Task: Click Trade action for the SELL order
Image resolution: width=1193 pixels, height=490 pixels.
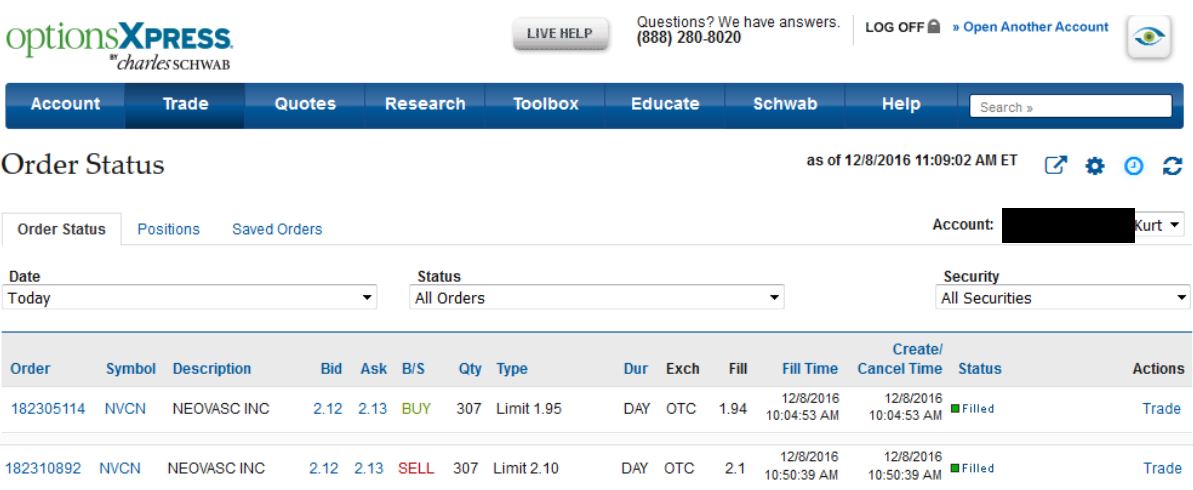Action: [x=1161, y=468]
